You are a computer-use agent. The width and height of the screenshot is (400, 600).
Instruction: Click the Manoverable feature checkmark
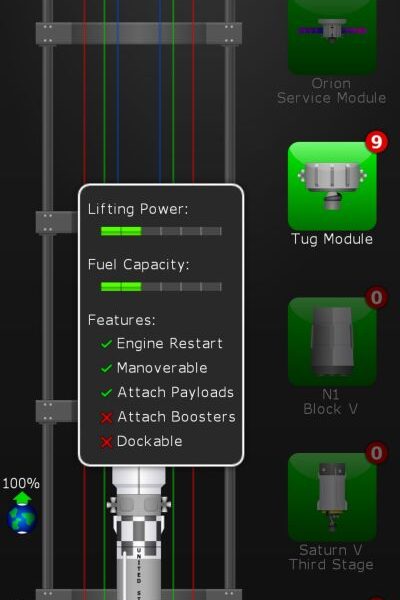pyautogui.click(x=106, y=368)
